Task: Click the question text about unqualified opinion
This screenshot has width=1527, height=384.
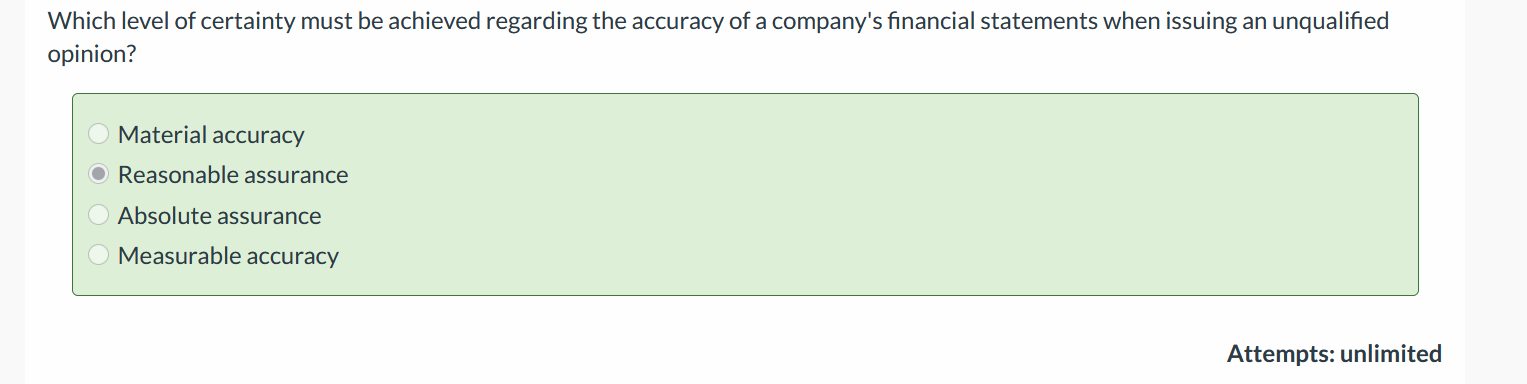Action: 718,37
